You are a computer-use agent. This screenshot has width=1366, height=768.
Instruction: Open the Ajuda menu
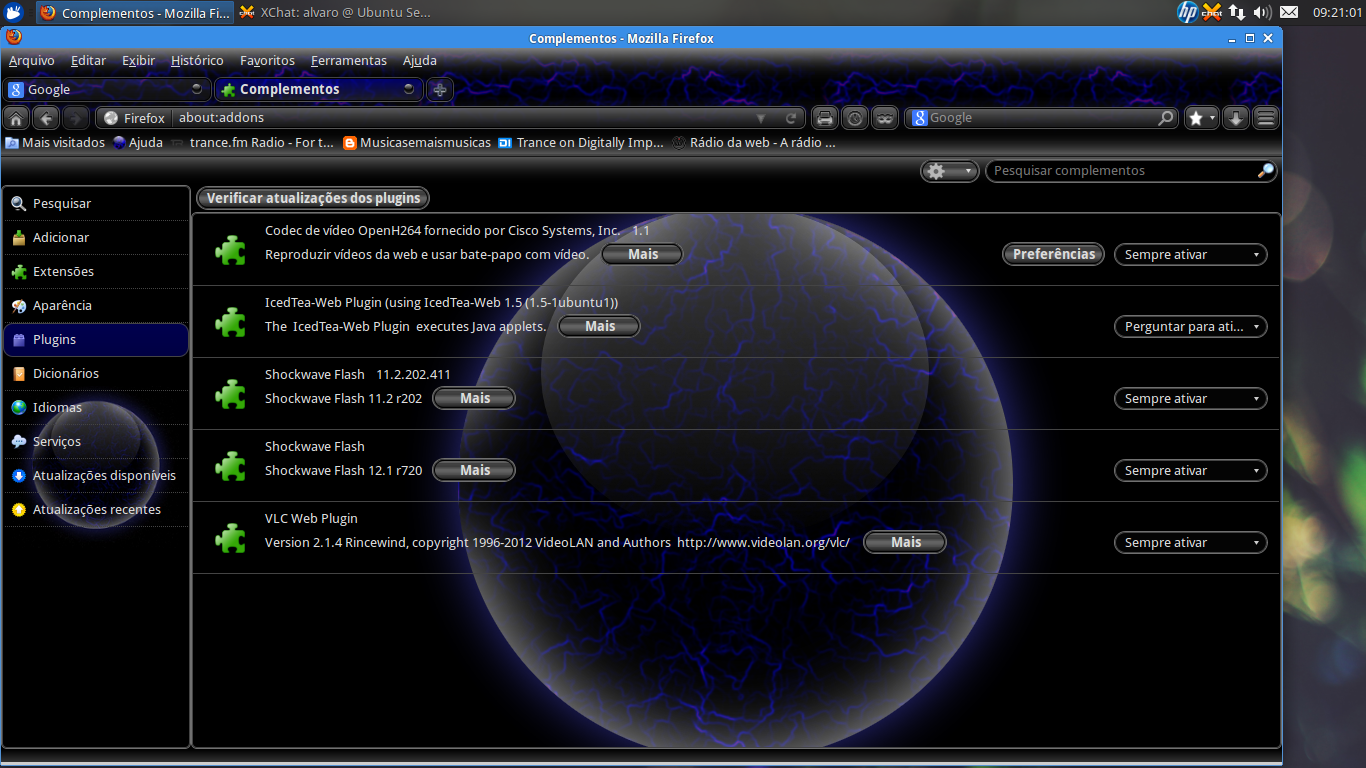(419, 60)
